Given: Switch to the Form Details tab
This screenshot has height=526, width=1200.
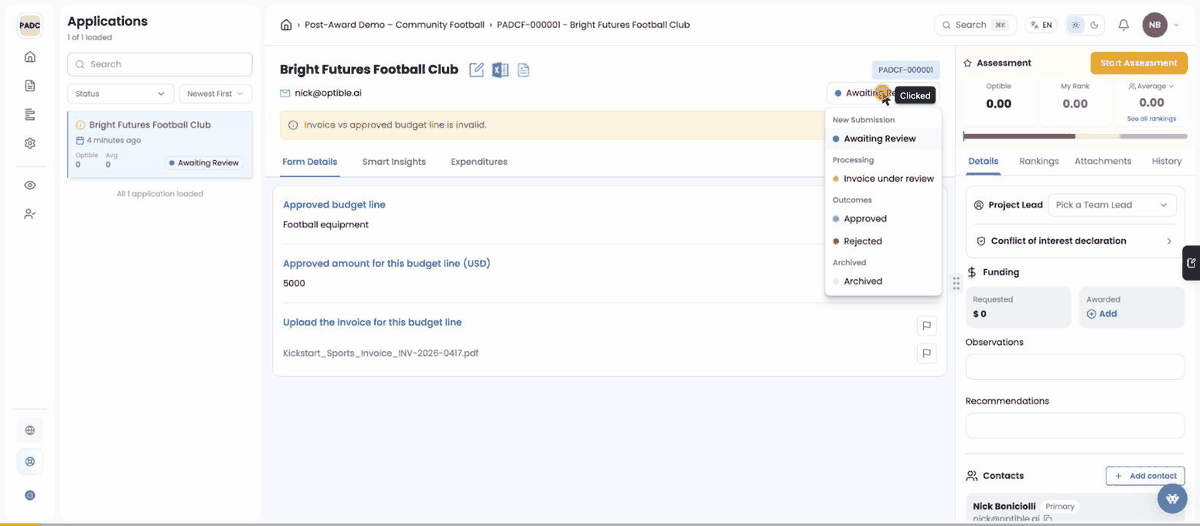Looking at the screenshot, I should pyautogui.click(x=310, y=162).
